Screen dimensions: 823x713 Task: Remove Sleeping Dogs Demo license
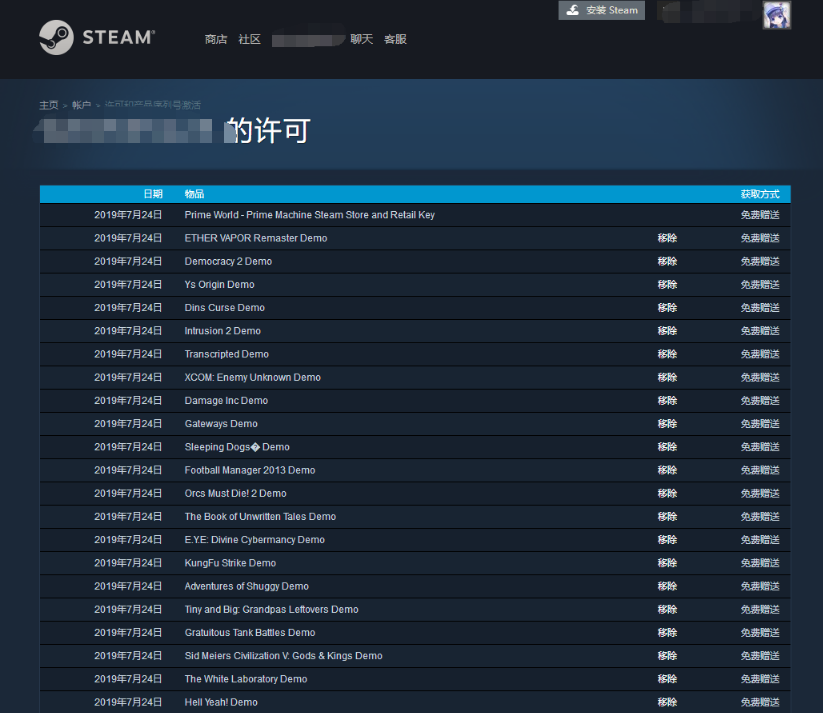(x=667, y=447)
